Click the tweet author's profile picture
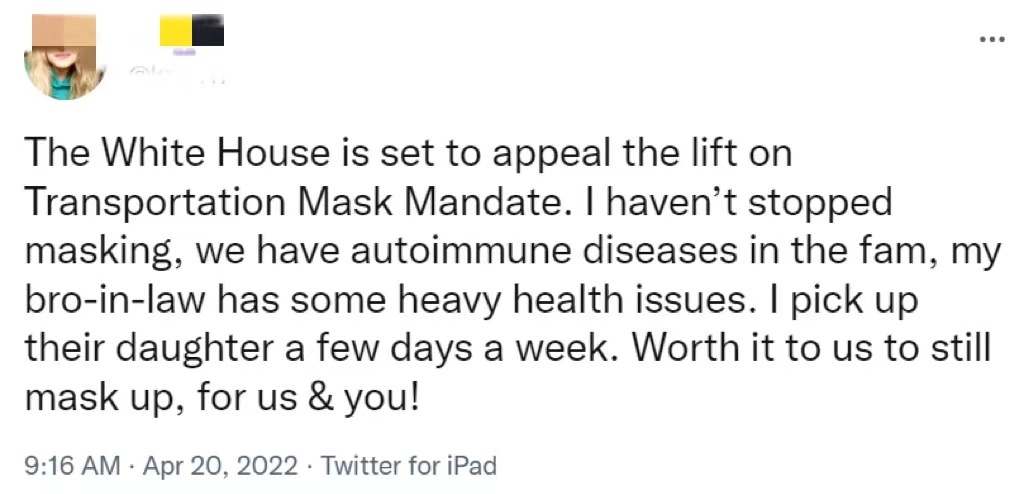 tap(65, 58)
